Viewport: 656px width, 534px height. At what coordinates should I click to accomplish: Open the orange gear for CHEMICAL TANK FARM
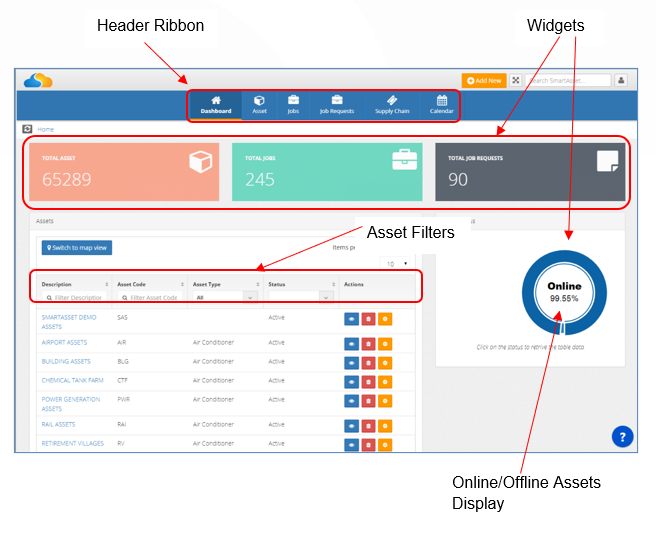pos(385,382)
